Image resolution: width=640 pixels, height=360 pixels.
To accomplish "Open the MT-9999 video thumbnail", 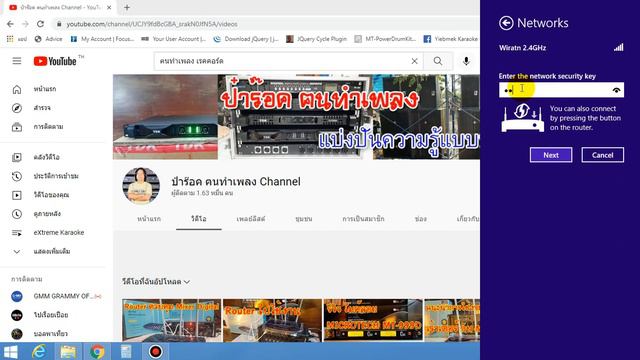I will (373, 320).
